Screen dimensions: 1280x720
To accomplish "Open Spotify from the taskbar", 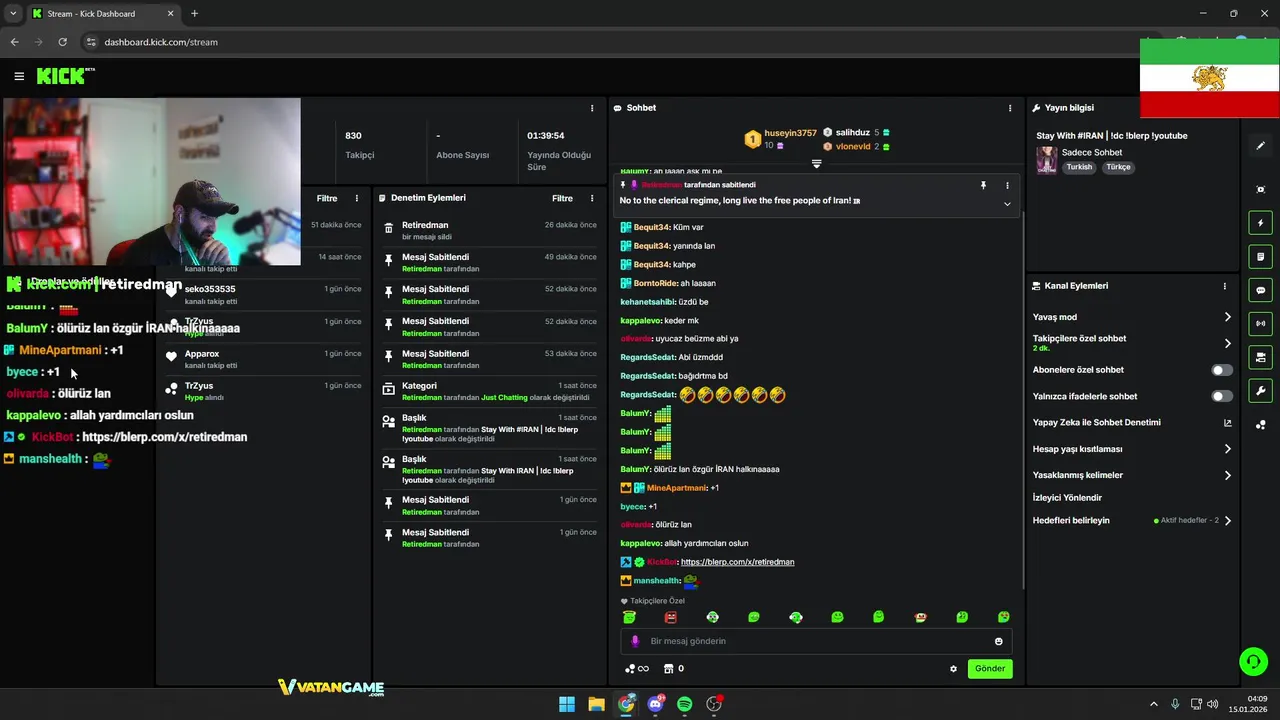I will click(x=684, y=704).
